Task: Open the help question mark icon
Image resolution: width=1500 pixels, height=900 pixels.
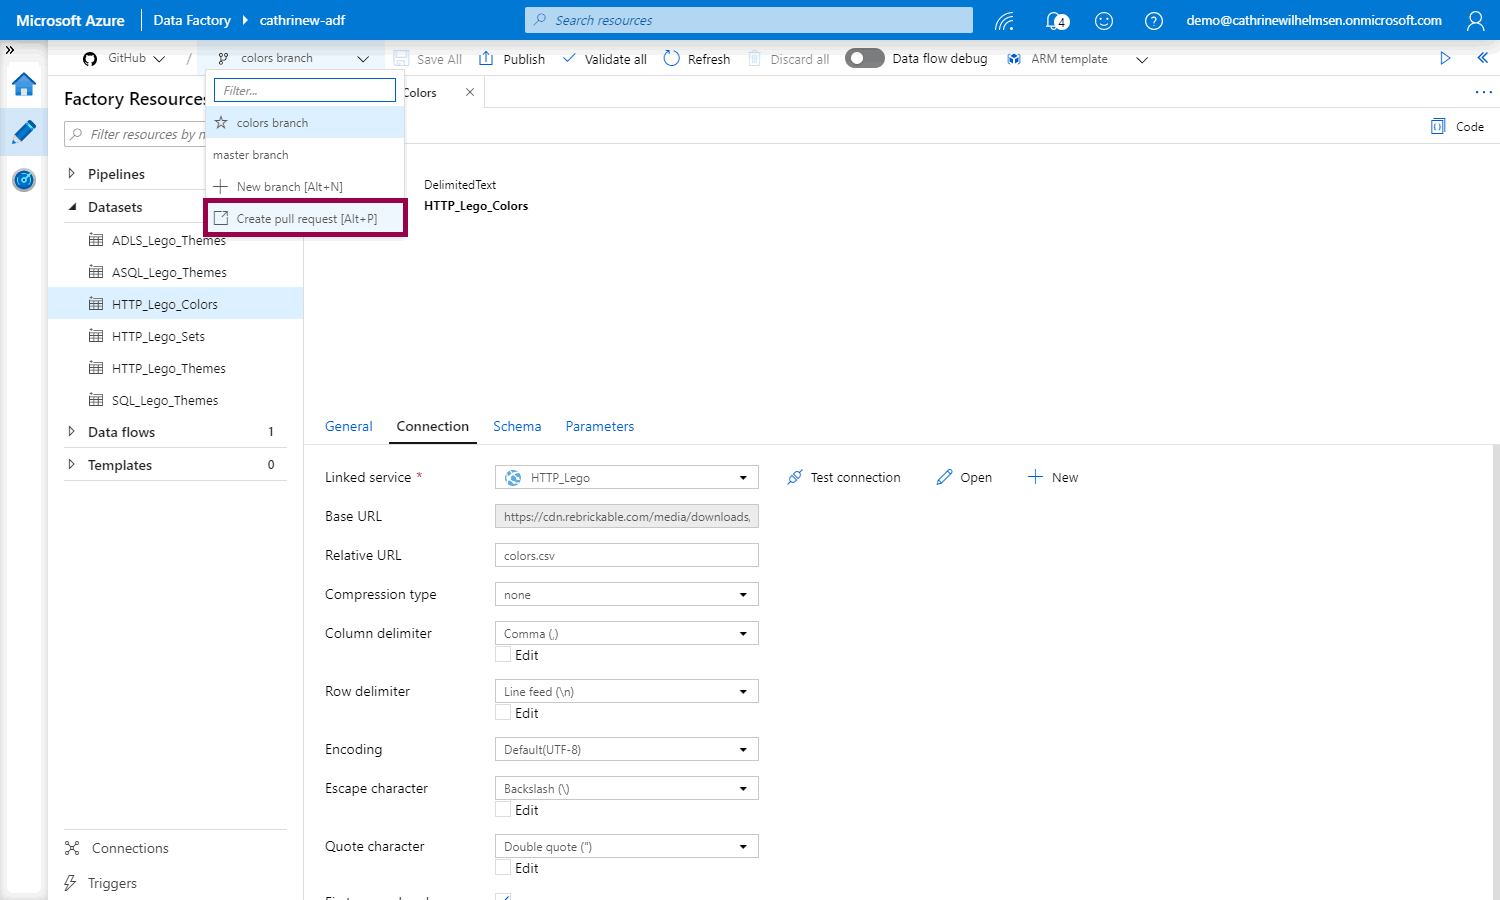Action: point(1153,20)
